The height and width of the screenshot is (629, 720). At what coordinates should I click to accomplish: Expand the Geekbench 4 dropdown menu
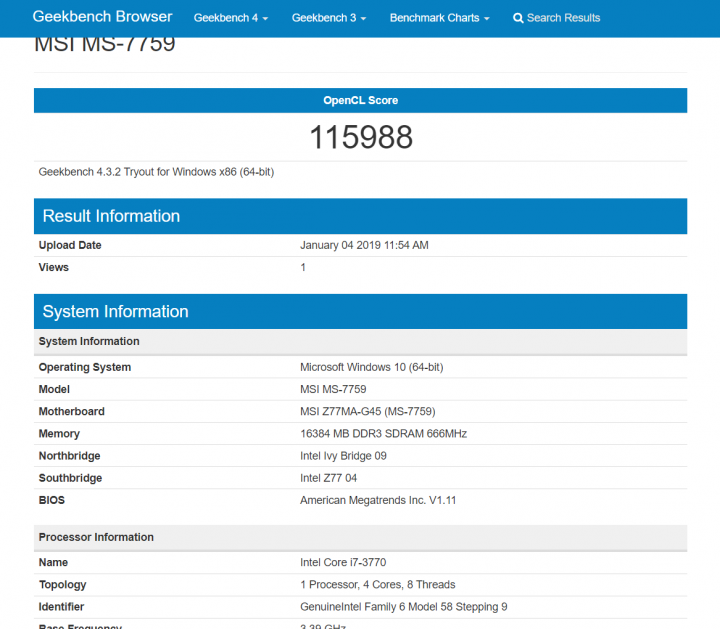231,18
